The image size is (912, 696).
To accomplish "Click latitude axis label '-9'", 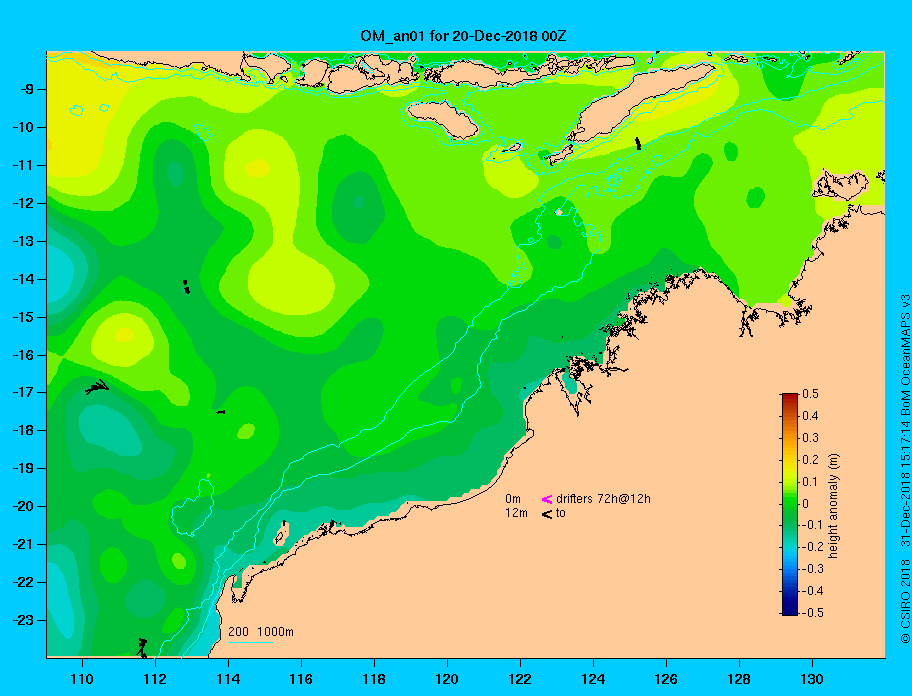I will point(27,90).
